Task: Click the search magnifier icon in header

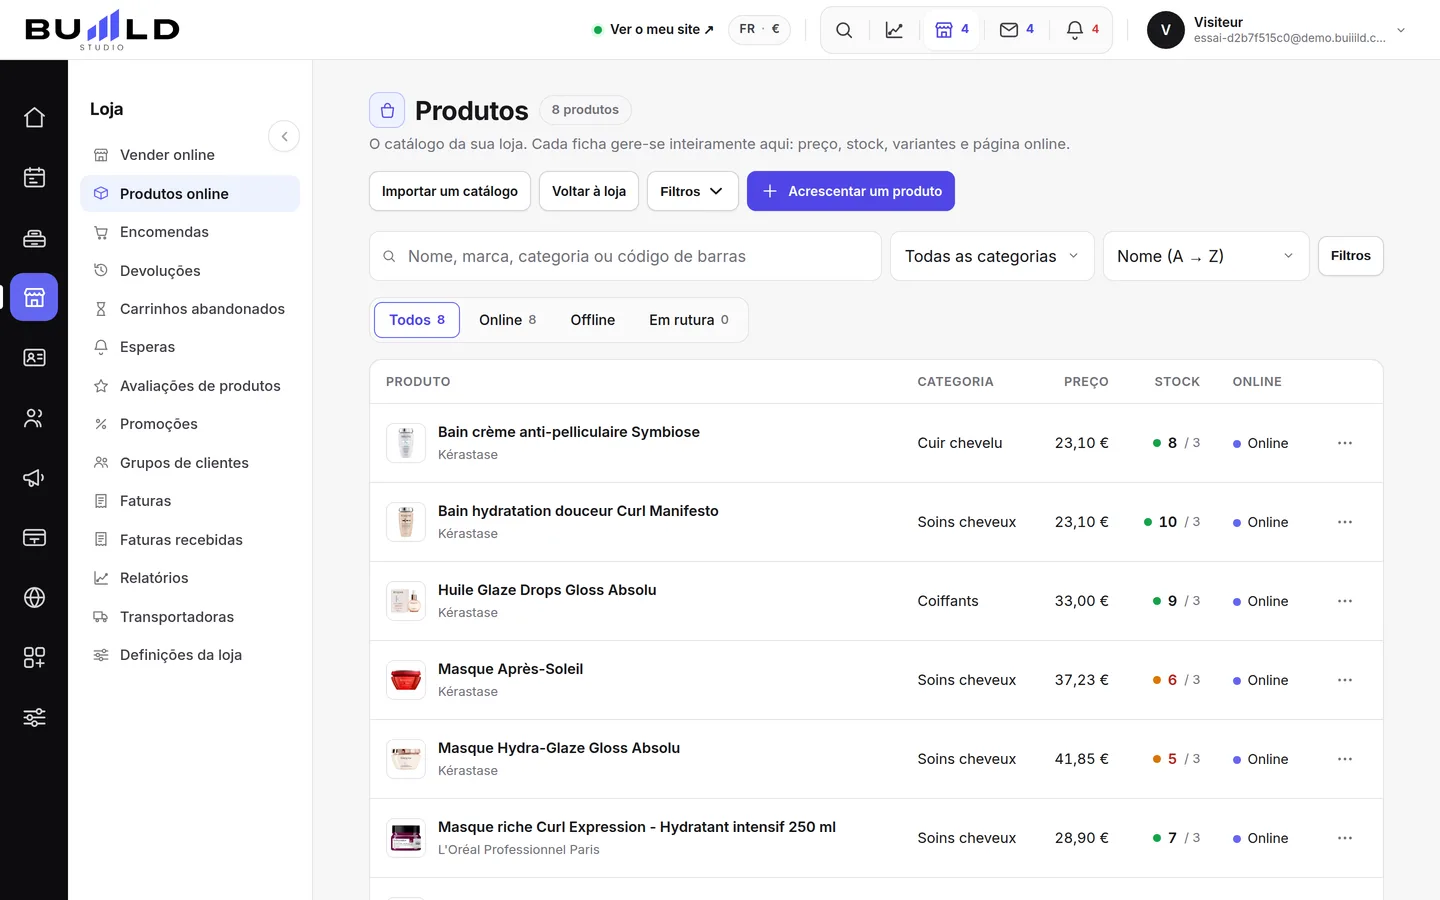Action: tap(844, 30)
